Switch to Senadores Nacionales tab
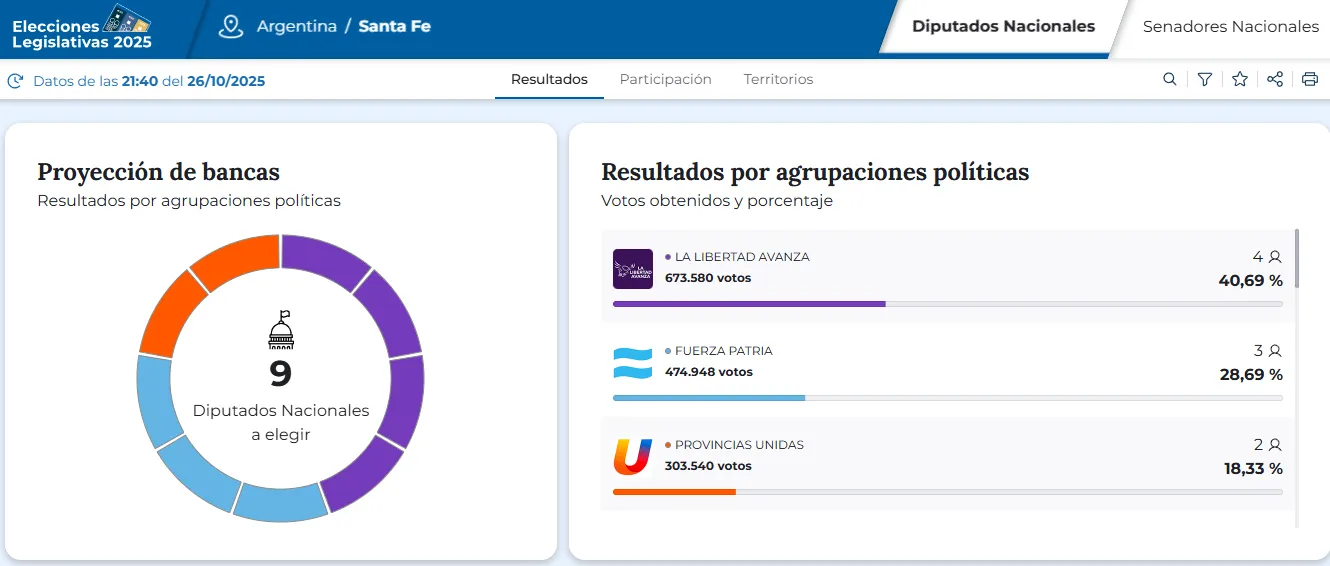Viewport: 1330px width, 566px height. pos(1230,27)
